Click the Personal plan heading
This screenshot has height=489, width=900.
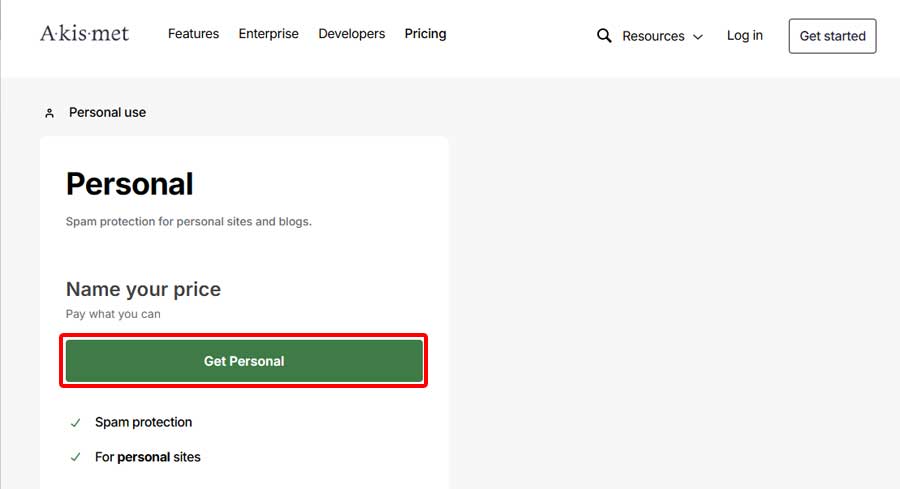(129, 184)
